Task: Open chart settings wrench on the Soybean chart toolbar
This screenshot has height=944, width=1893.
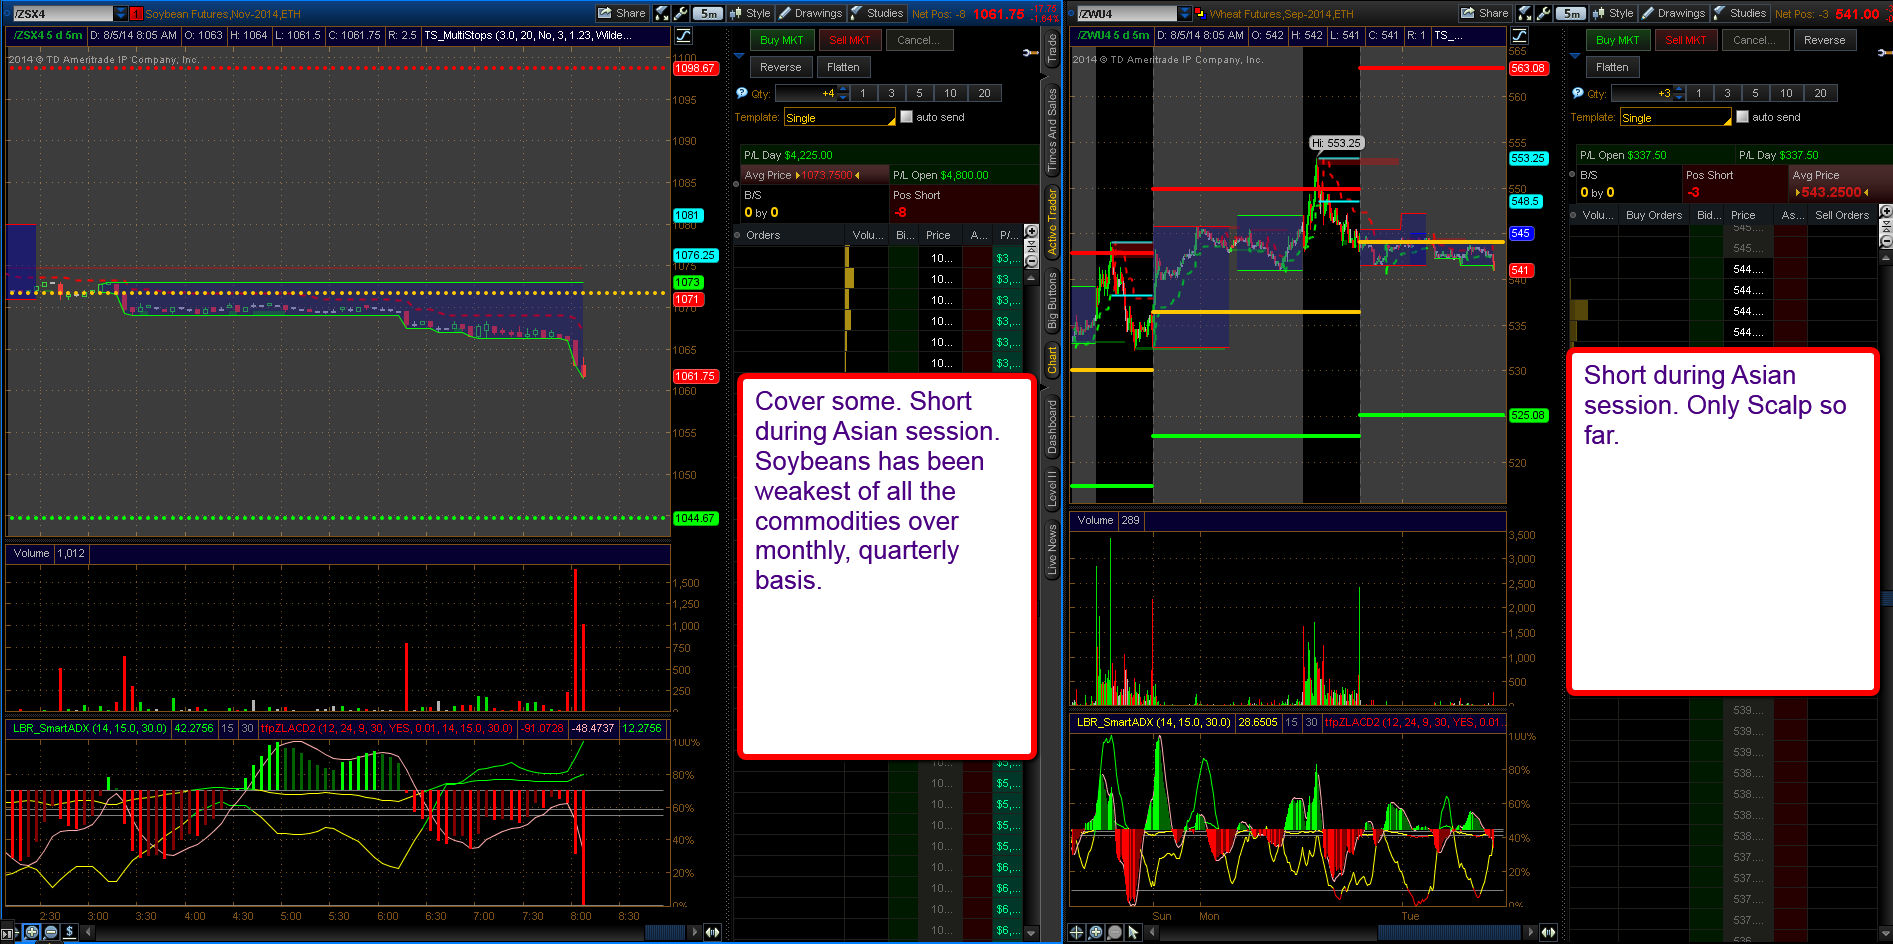Action: (x=681, y=13)
